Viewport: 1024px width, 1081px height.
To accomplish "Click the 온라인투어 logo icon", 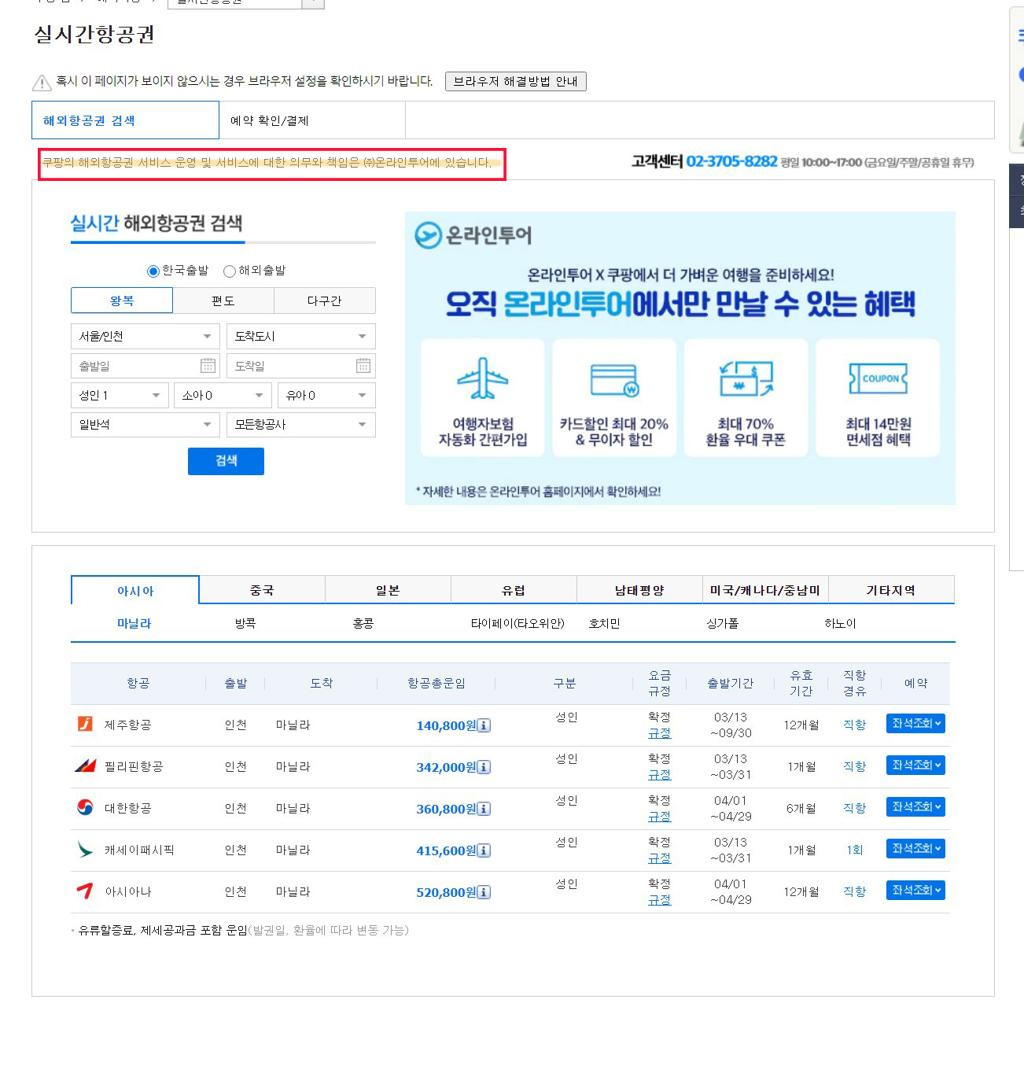I will coord(428,236).
